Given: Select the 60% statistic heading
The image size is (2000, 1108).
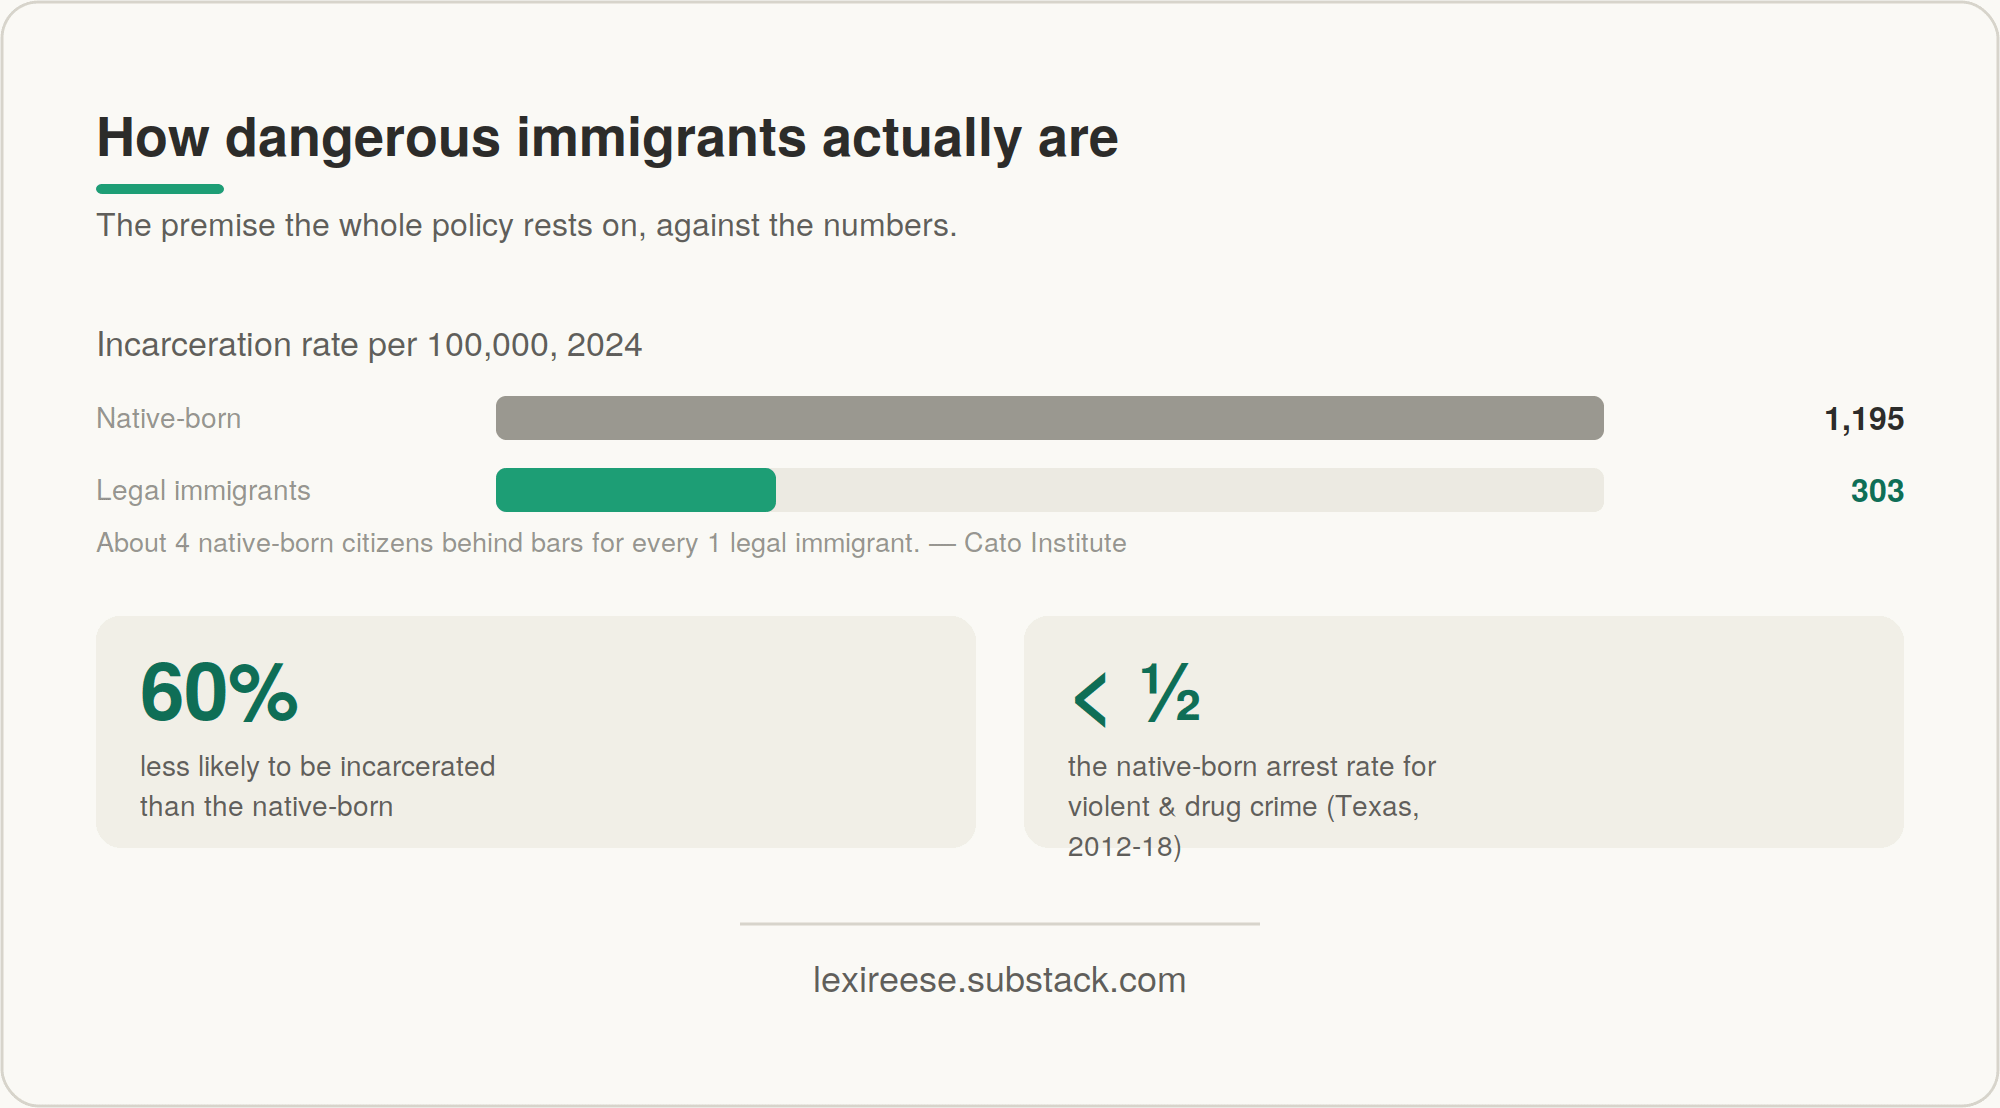Looking at the screenshot, I should click(219, 692).
